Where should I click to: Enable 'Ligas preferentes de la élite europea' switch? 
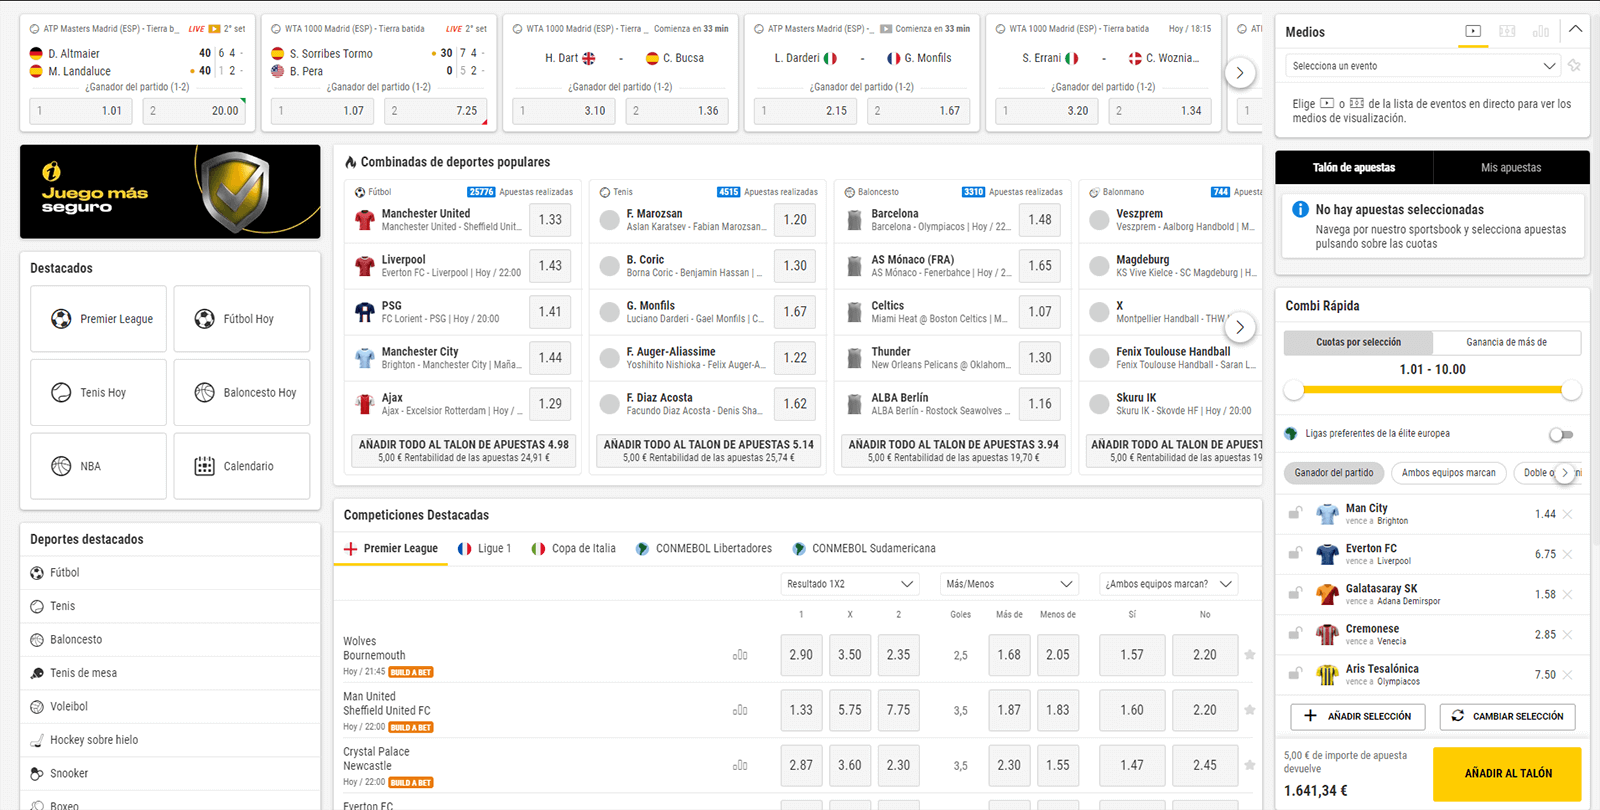1561,434
